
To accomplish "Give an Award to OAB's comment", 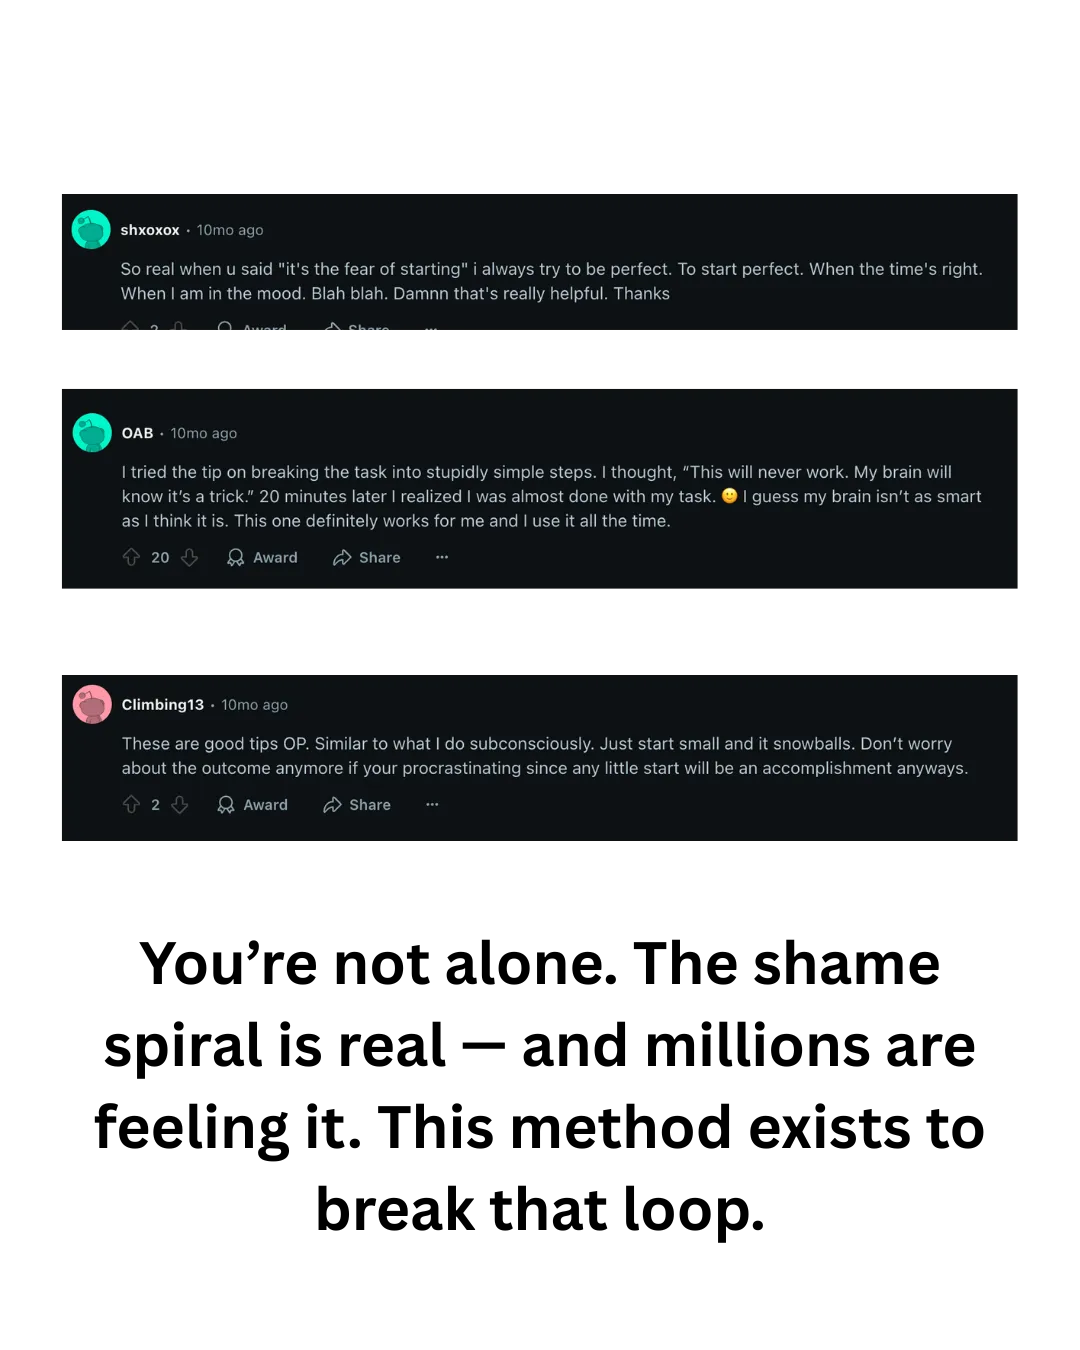I will click(x=262, y=557).
